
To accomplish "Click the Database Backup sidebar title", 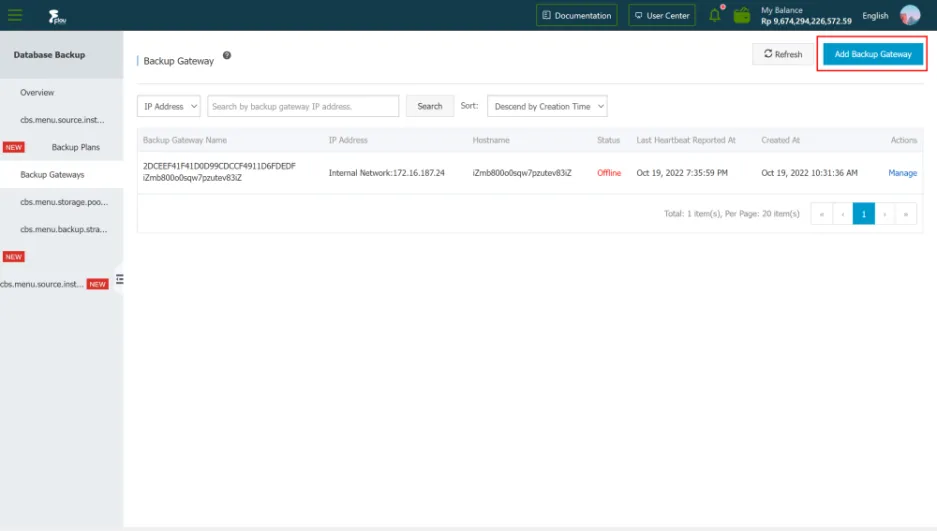I will tap(50, 54).
